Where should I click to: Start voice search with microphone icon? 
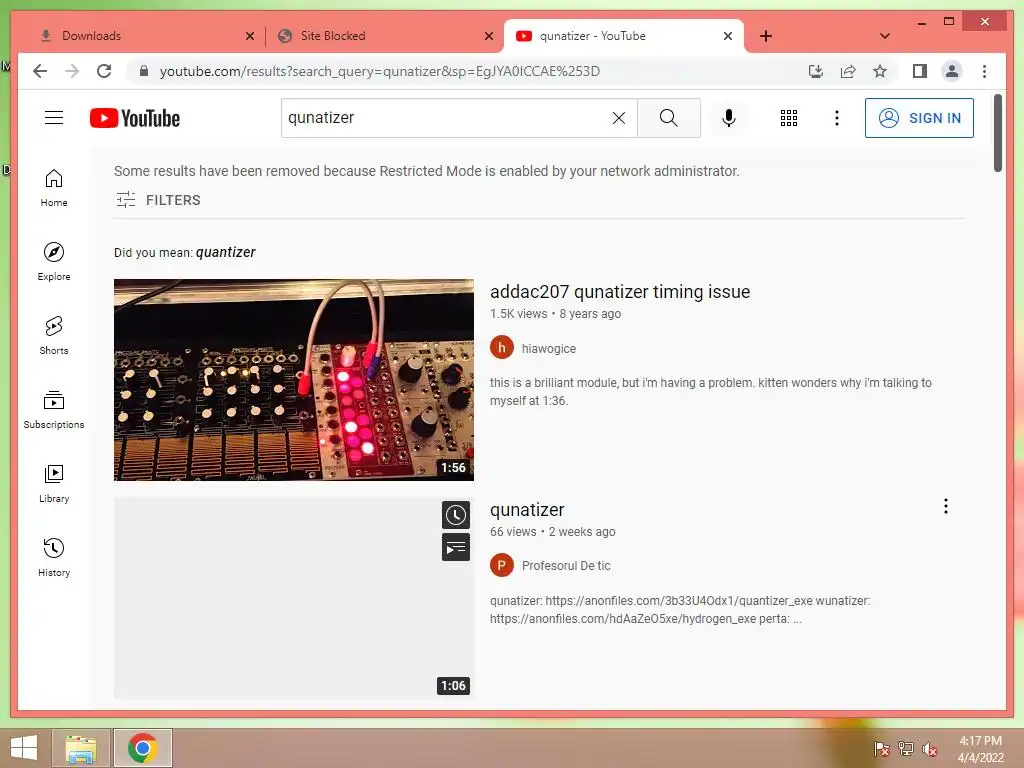(x=728, y=118)
